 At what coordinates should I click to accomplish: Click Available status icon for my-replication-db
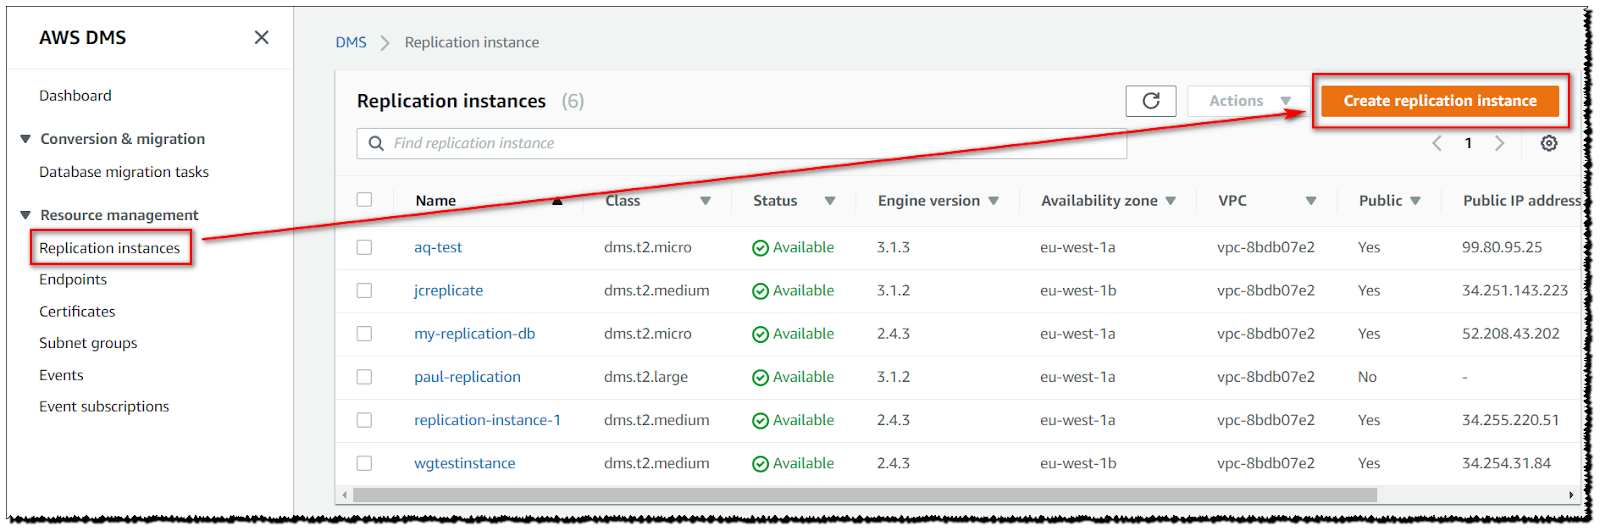tap(760, 334)
